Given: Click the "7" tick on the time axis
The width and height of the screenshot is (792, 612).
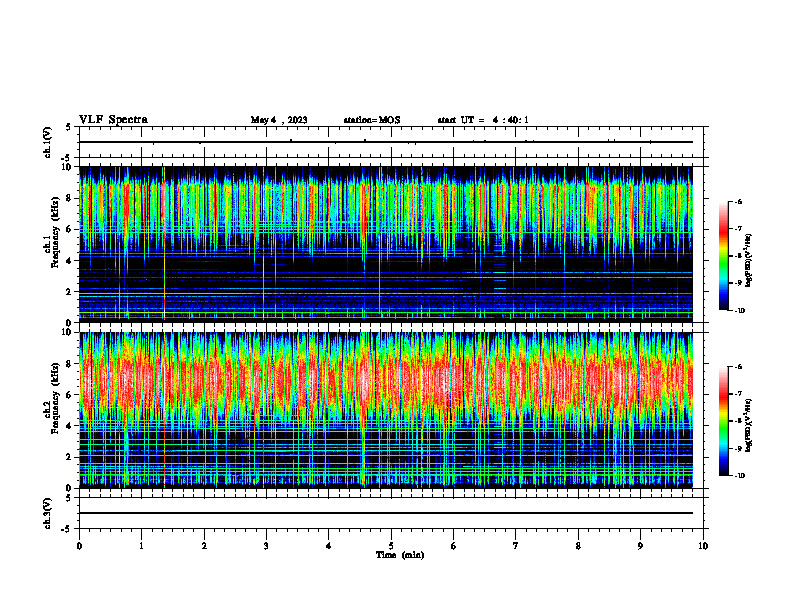Looking at the screenshot, I should coord(516,546).
